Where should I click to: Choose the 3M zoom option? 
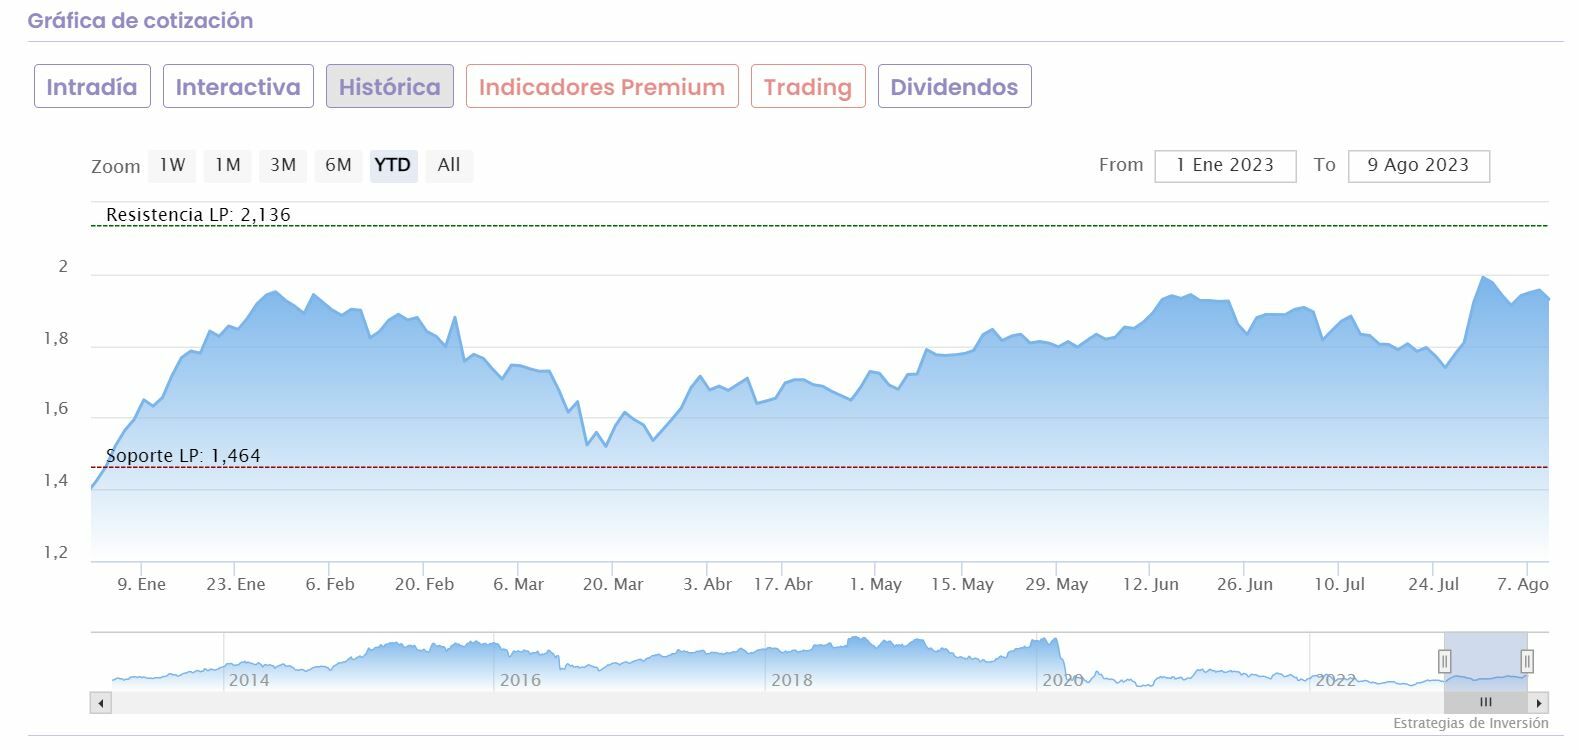283,165
